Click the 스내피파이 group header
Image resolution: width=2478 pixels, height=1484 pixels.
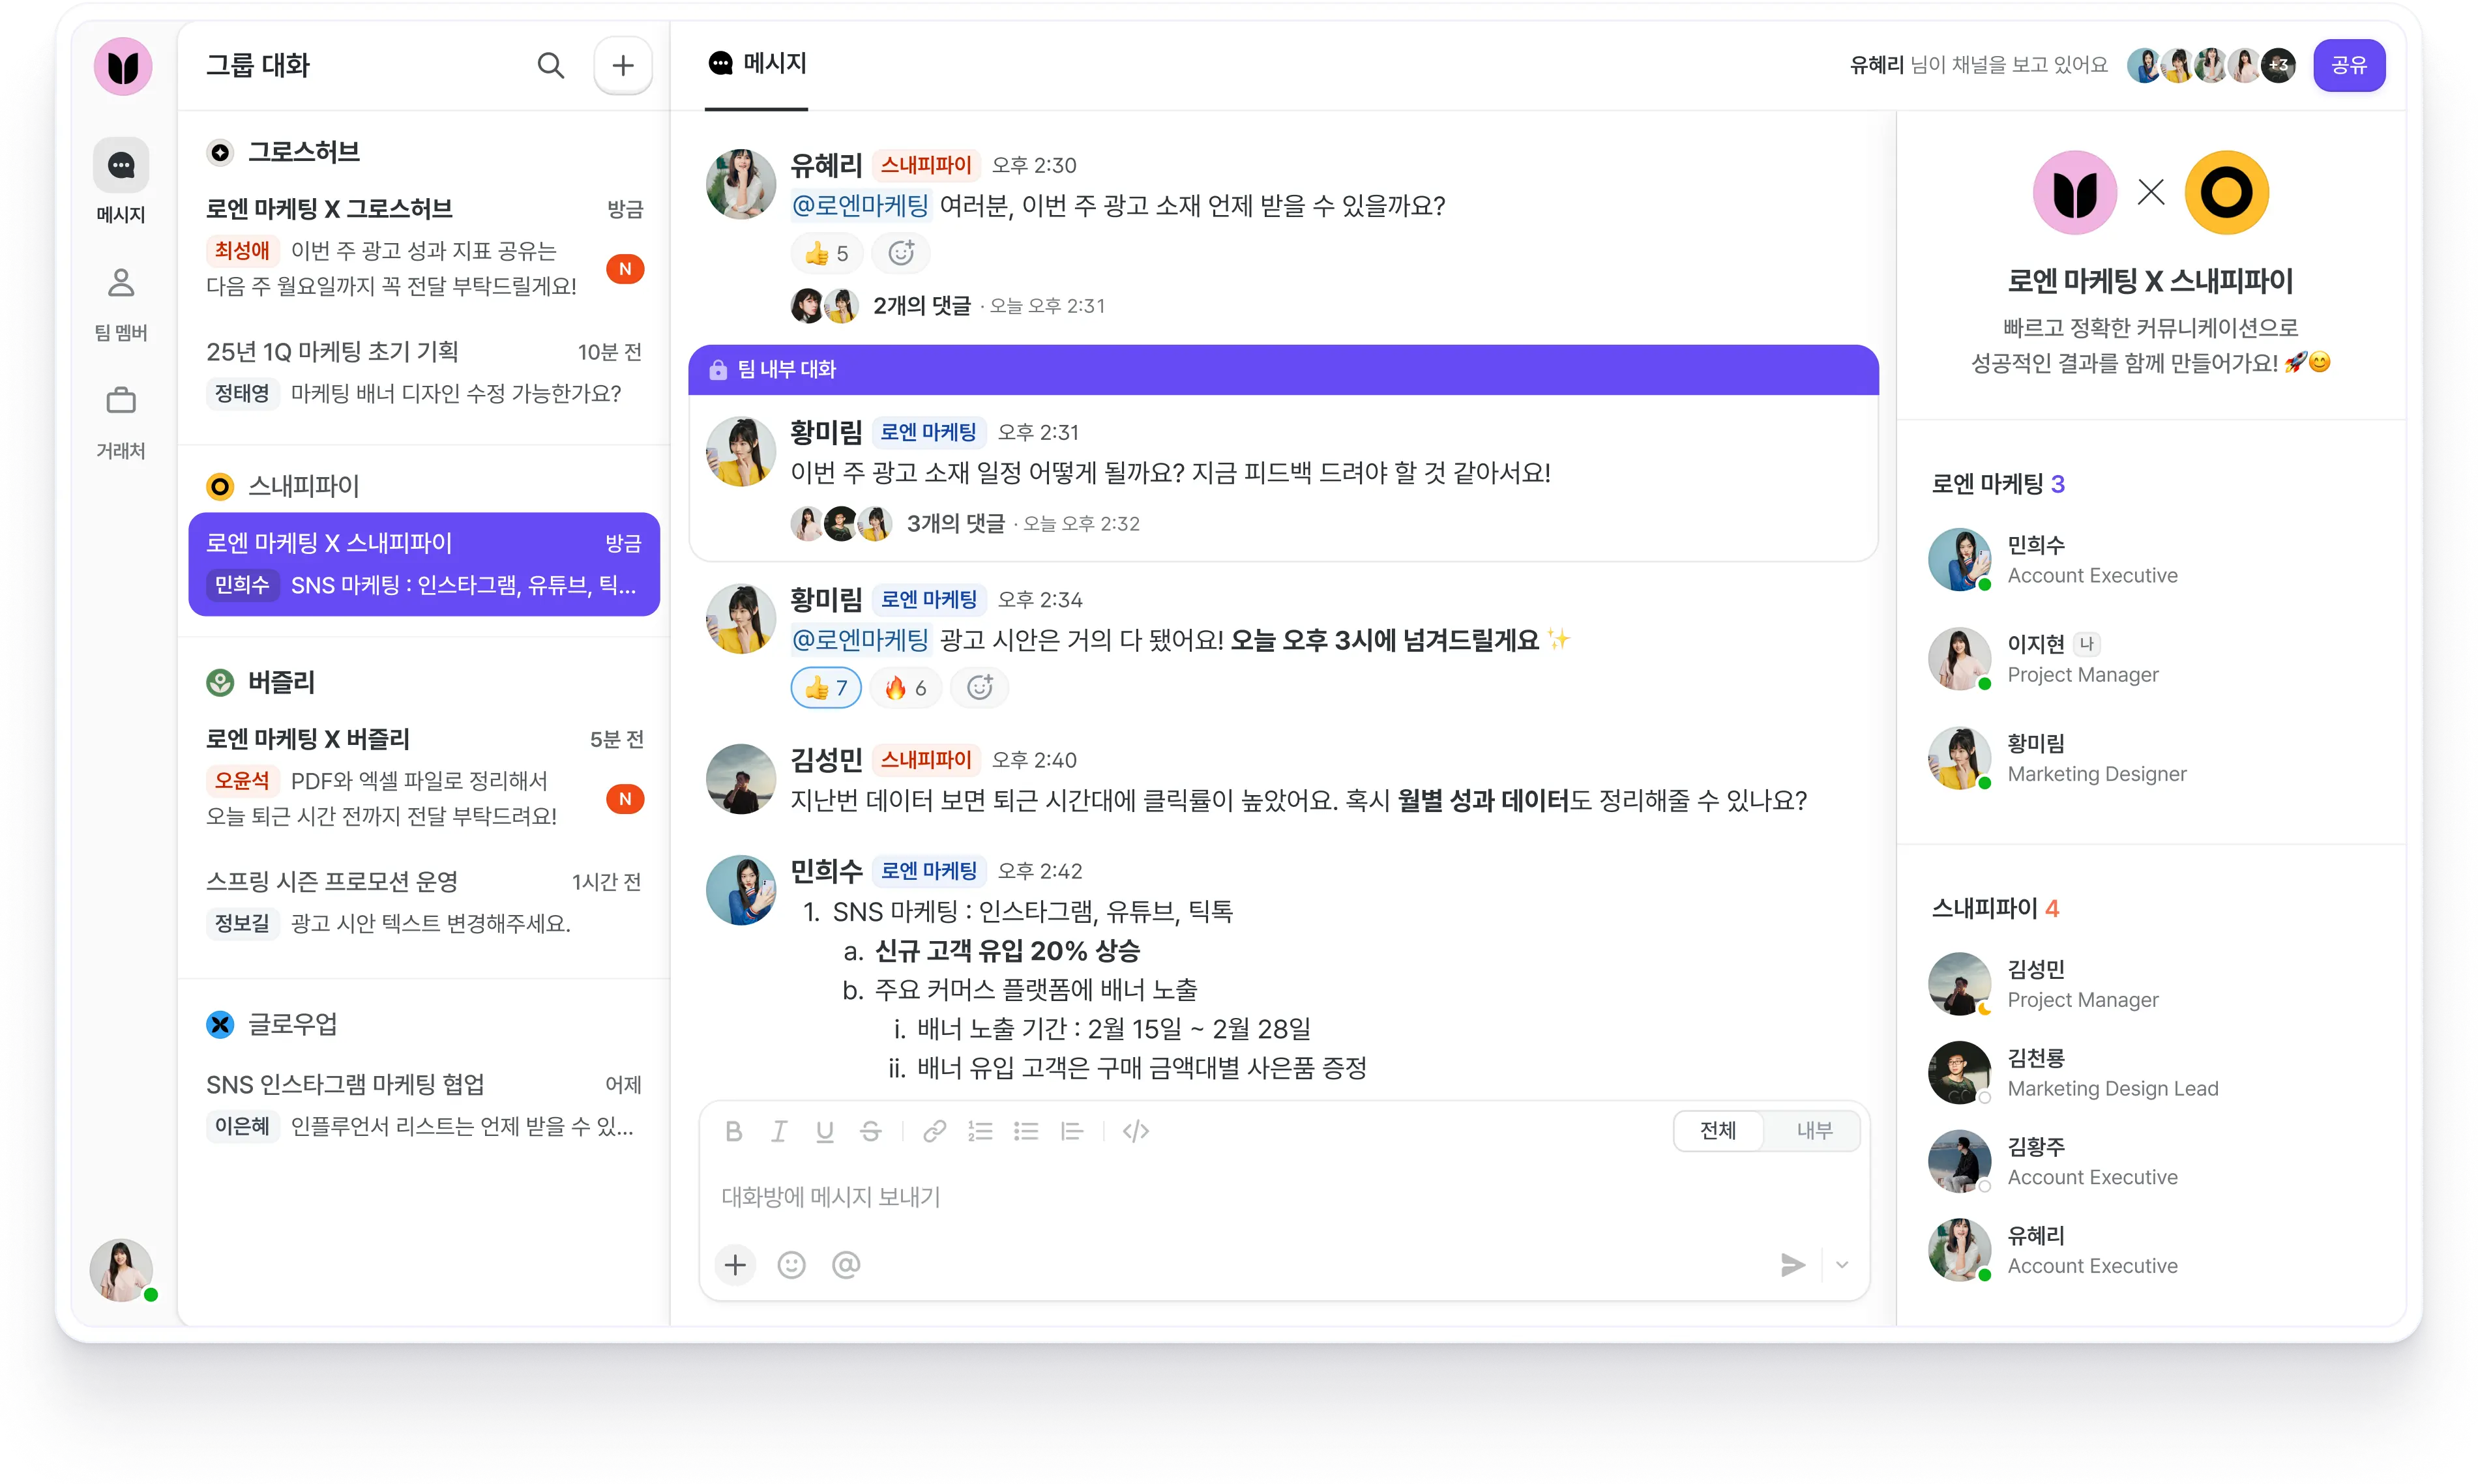[283, 486]
